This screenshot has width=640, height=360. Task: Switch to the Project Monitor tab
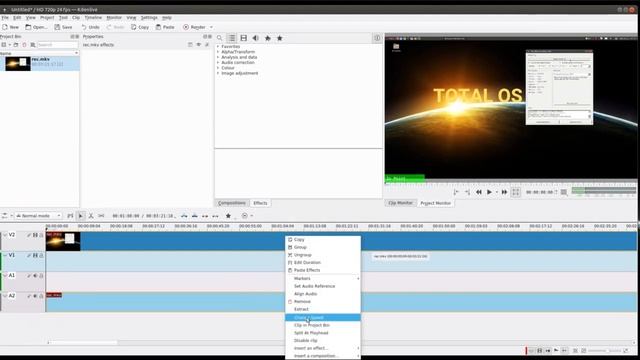(436, 203)
